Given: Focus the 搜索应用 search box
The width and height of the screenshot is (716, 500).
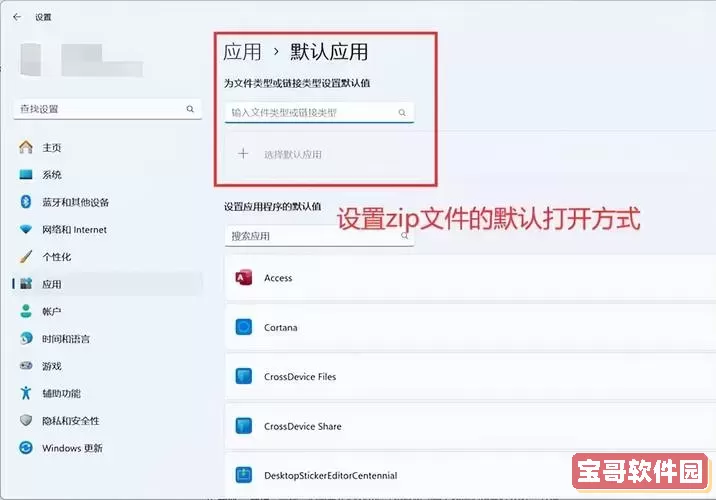Looking at the screenshot, I should tap(319, 236).
